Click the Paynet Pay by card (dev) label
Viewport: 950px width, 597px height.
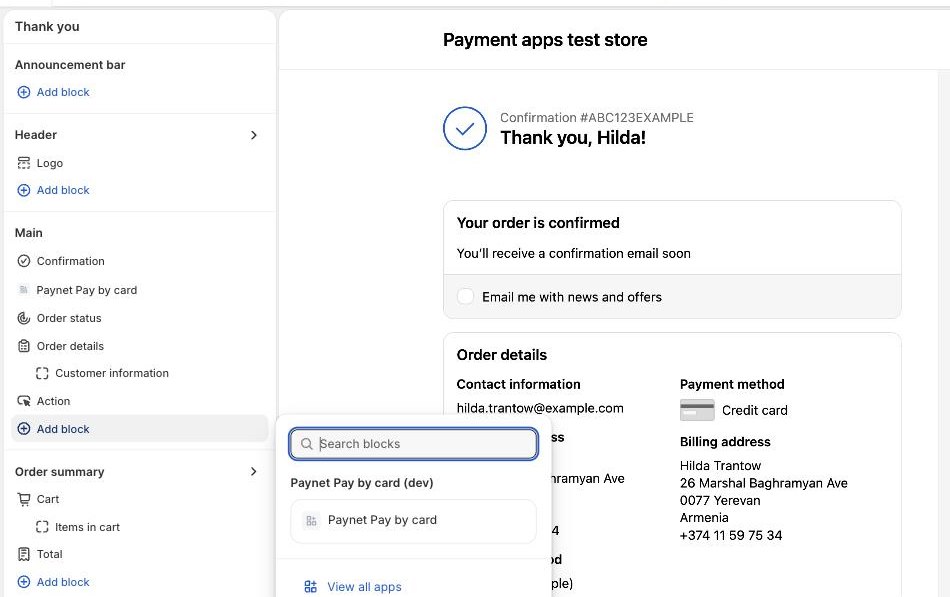(362, 483)
